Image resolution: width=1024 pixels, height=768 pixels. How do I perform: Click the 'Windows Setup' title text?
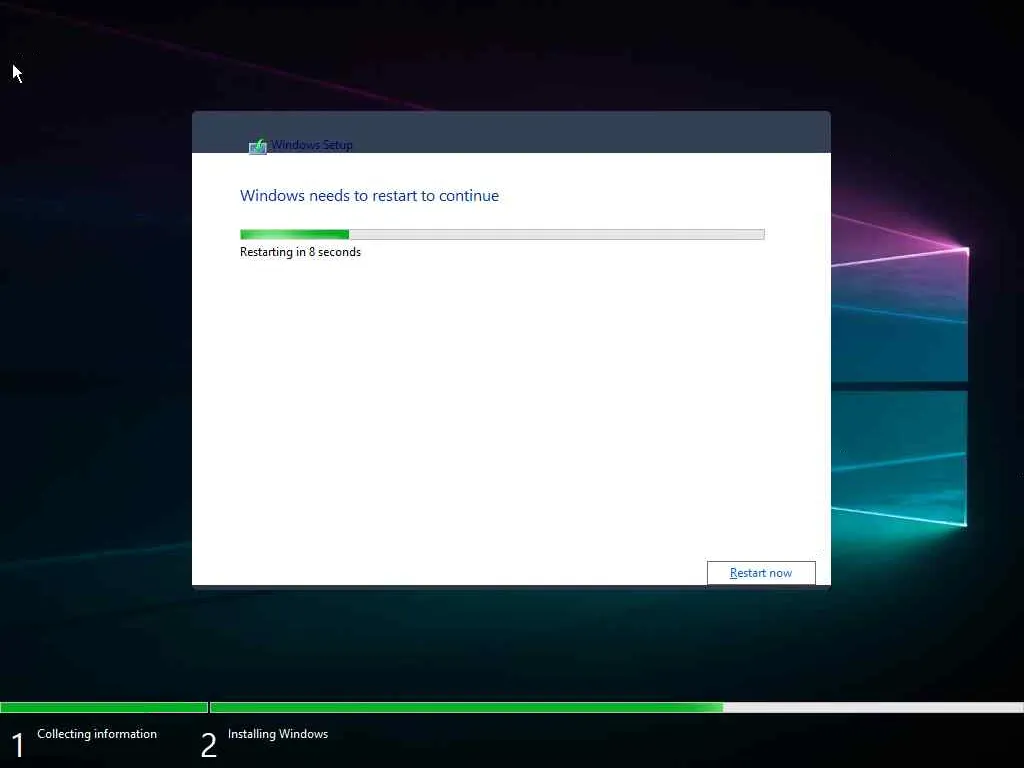point(312,145)
